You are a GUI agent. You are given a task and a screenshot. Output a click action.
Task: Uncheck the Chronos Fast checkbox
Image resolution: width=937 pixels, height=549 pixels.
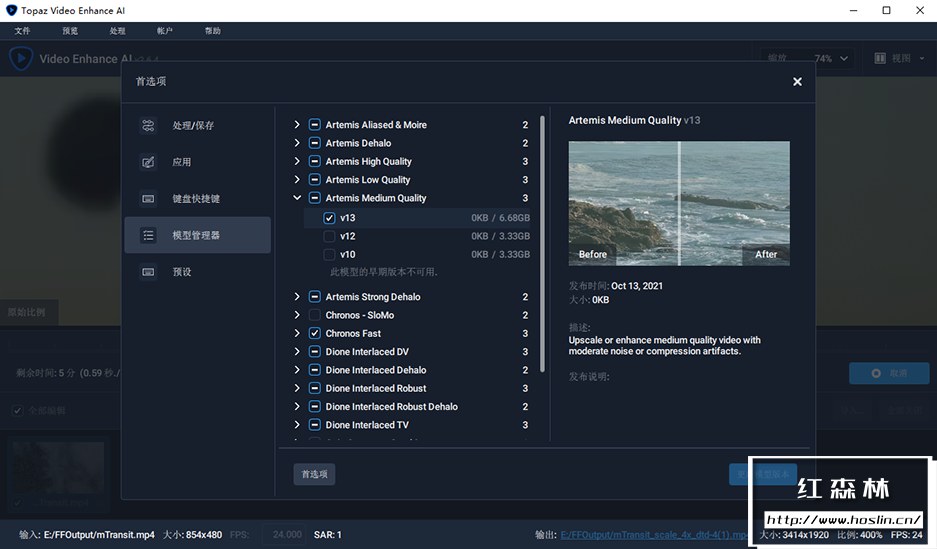click(x=314, y=333)
